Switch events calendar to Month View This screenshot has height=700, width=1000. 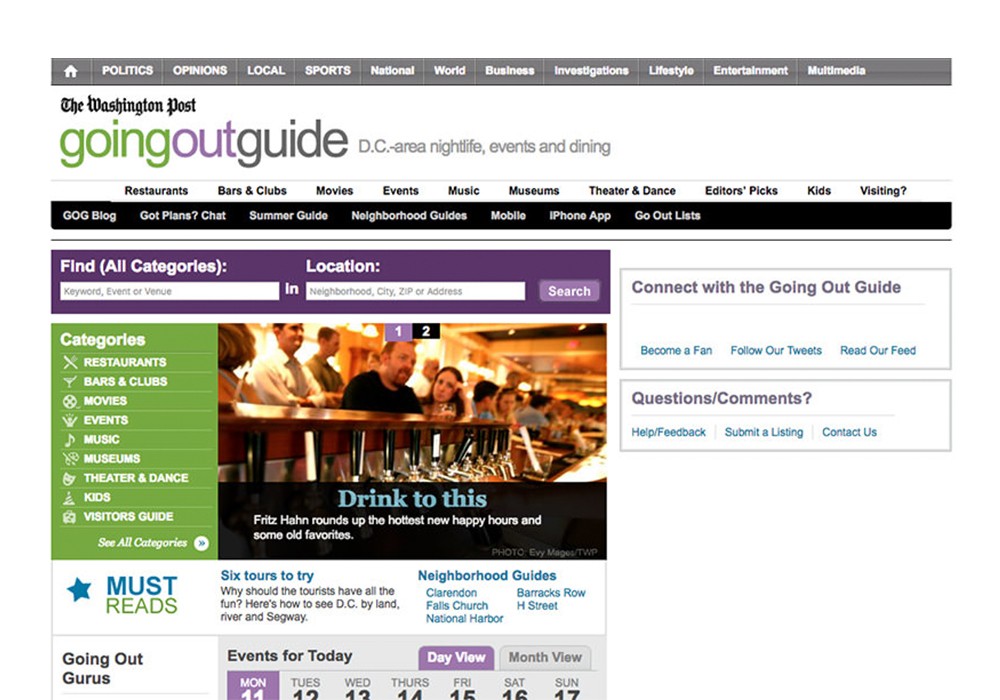pyautogui.click(x=544, y=657)
